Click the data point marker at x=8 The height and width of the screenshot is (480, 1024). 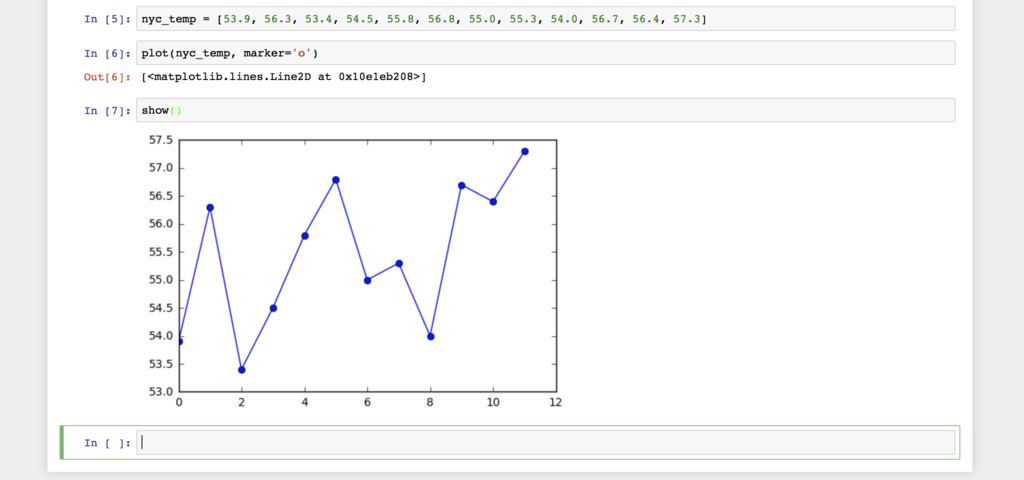tap(430, 336)
